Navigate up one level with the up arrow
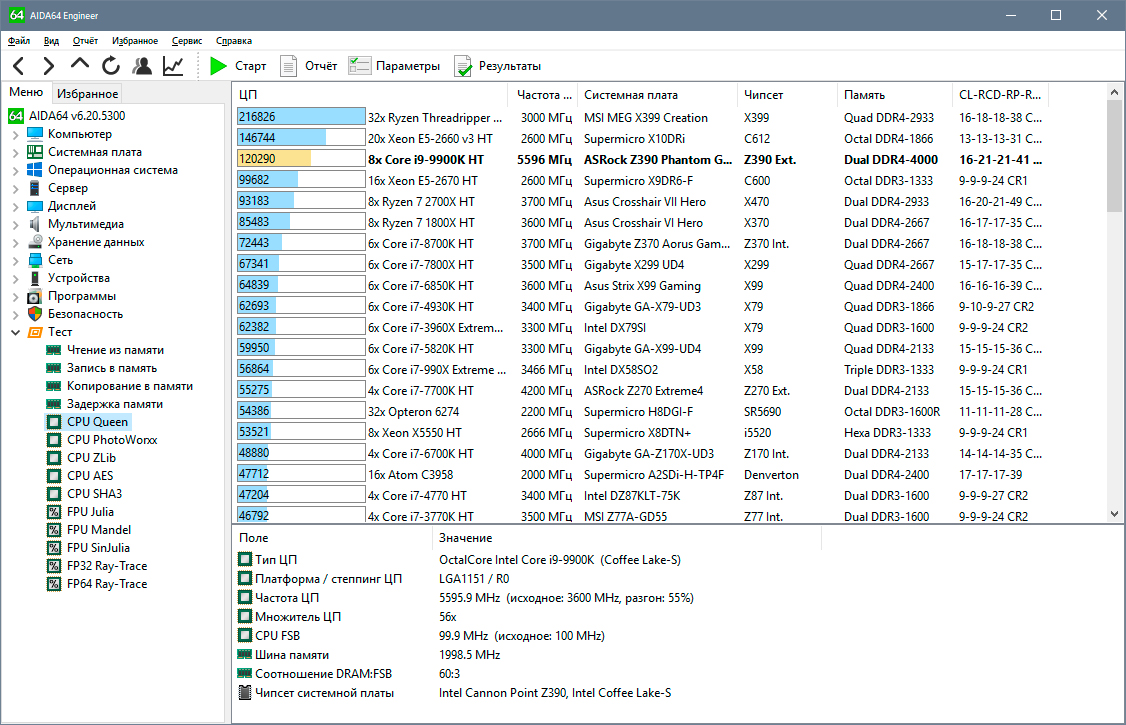 pyautogui.click(x=80, y=65)
